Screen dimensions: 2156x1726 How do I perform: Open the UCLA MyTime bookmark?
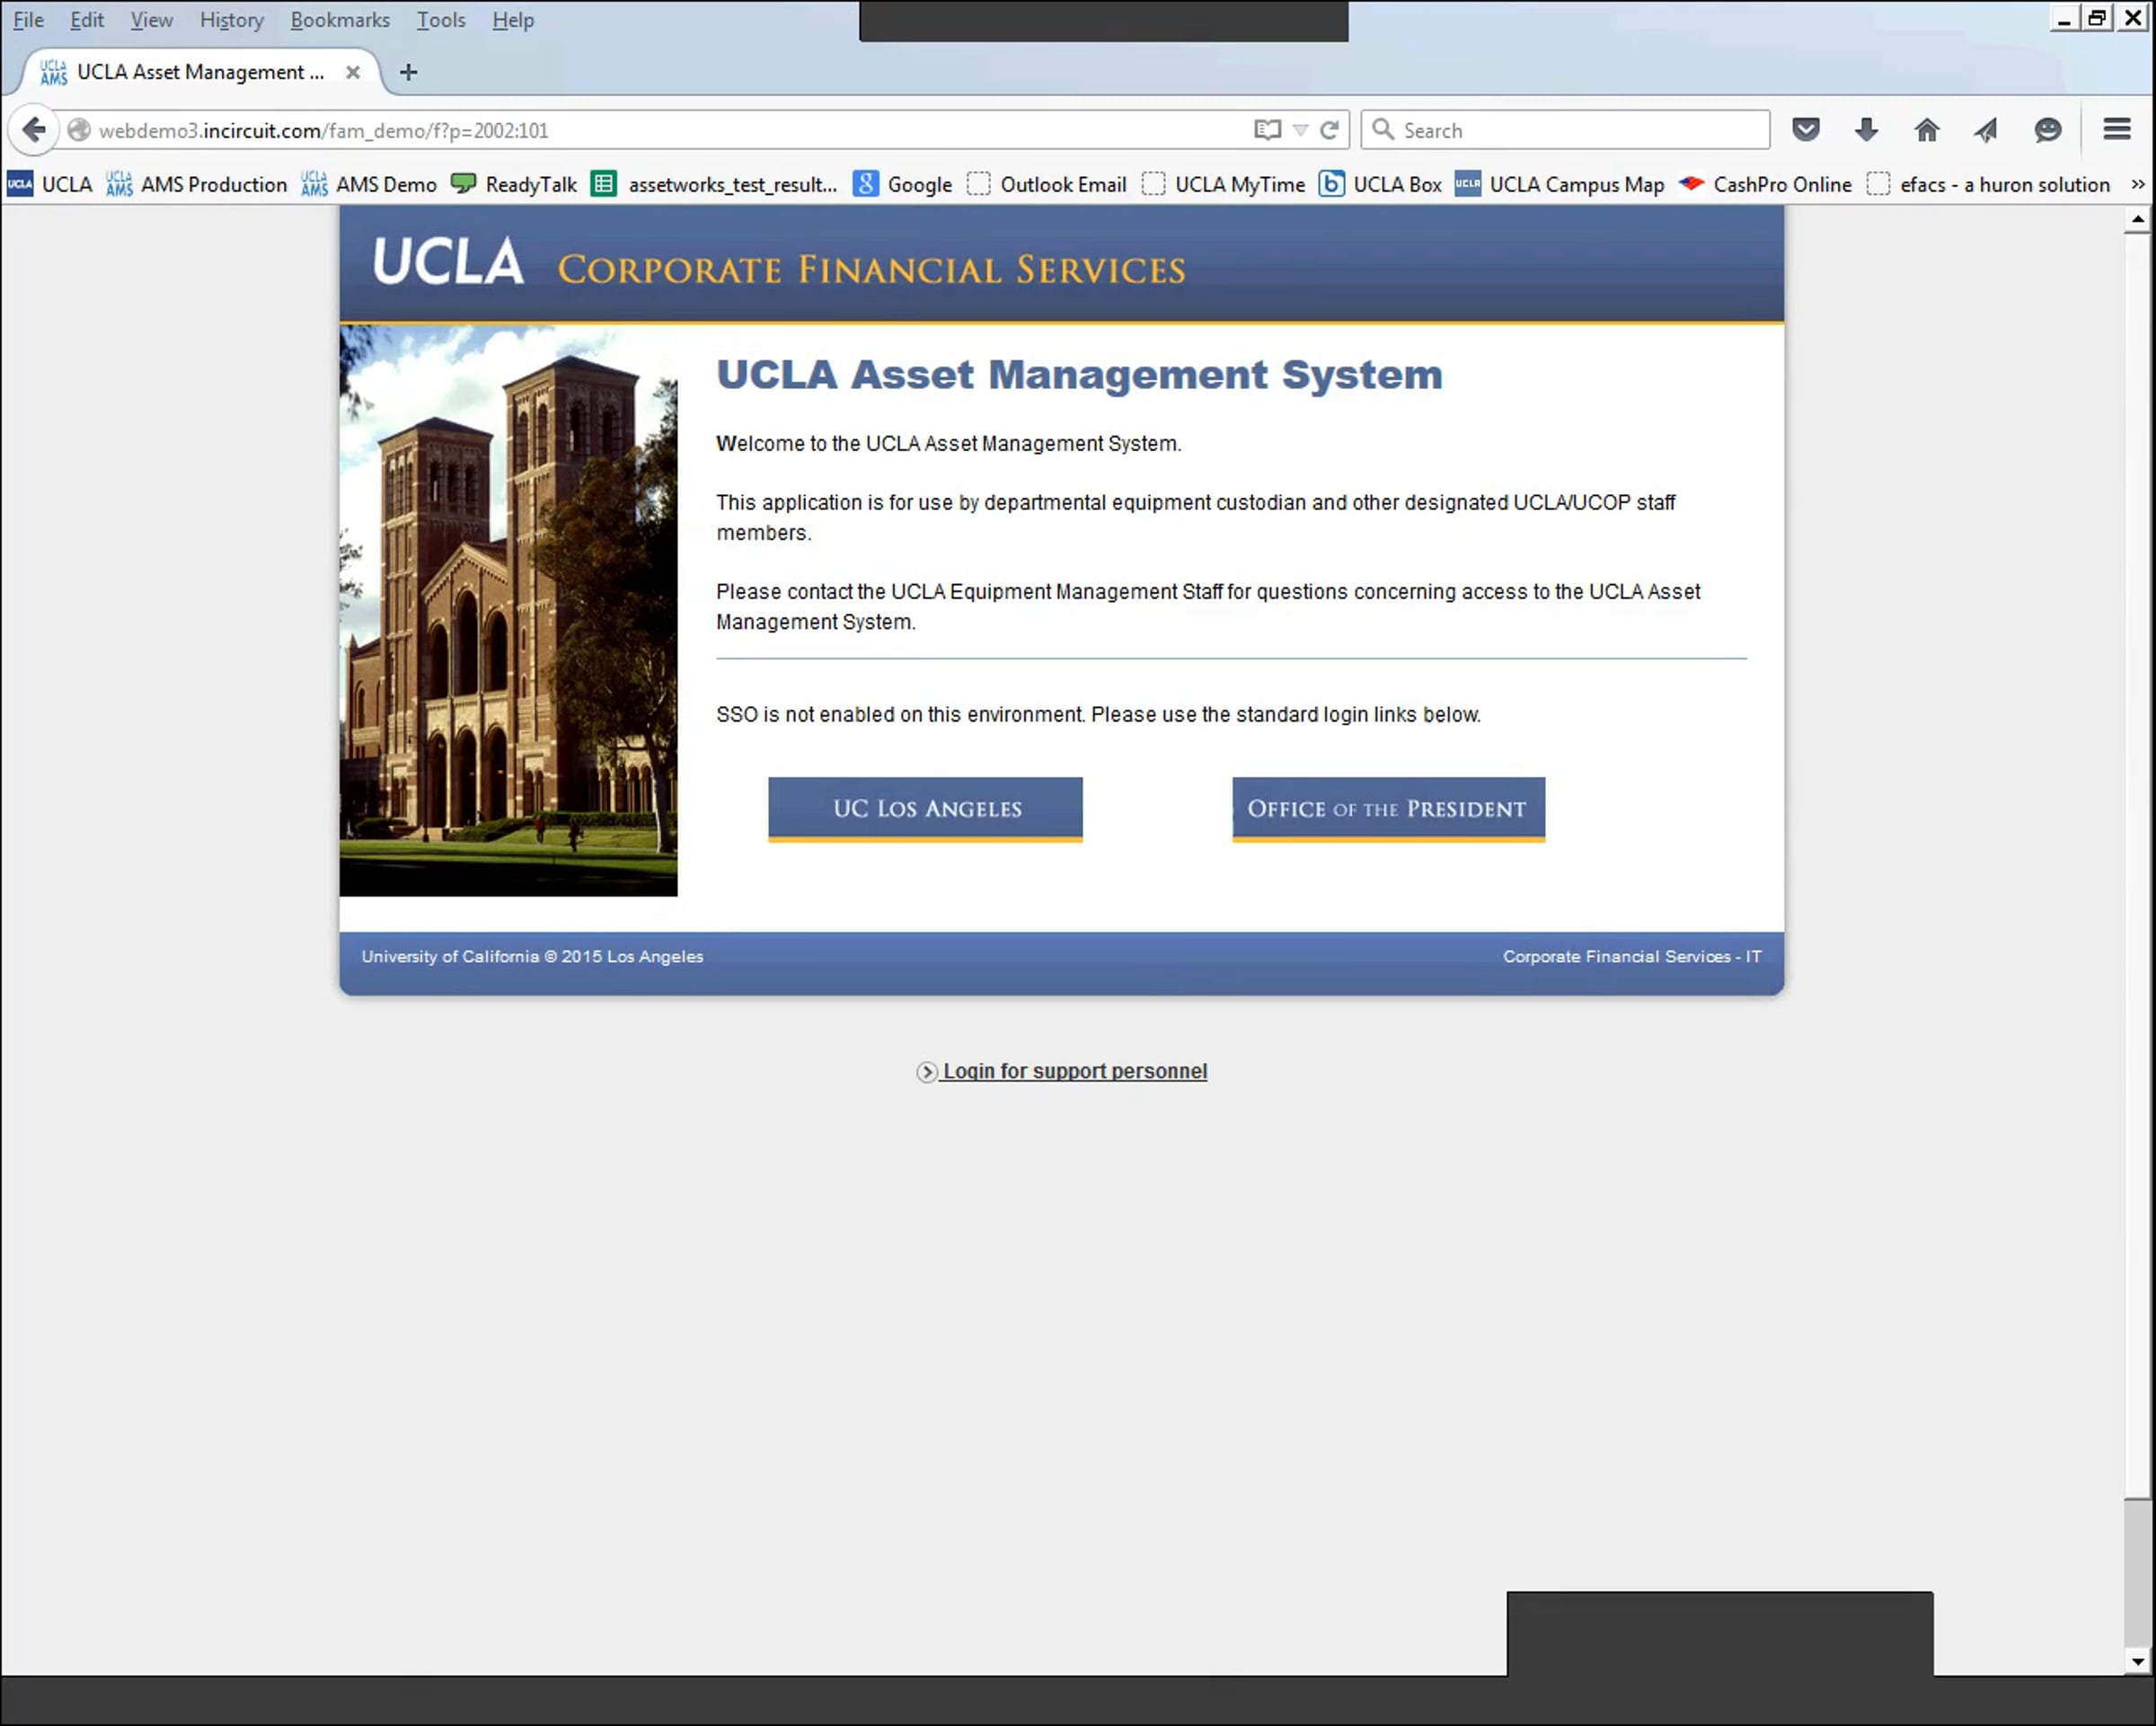1224,185
